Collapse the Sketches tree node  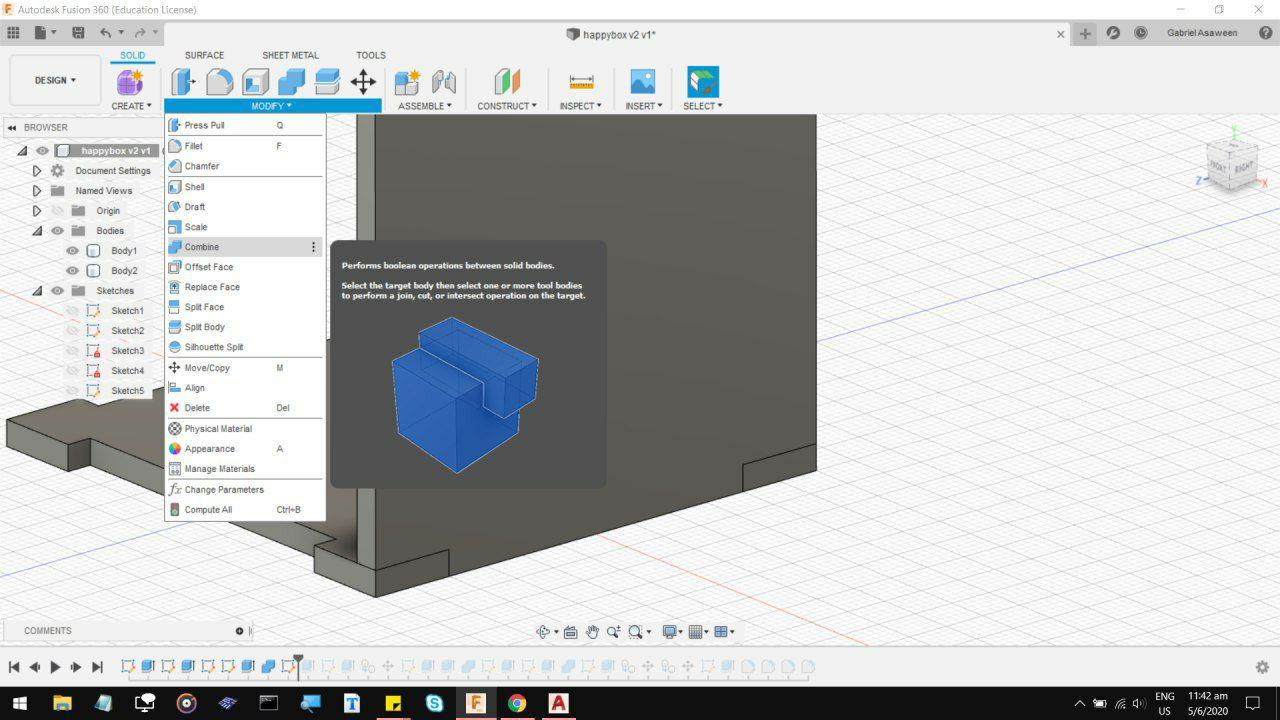tap(37, 291)
